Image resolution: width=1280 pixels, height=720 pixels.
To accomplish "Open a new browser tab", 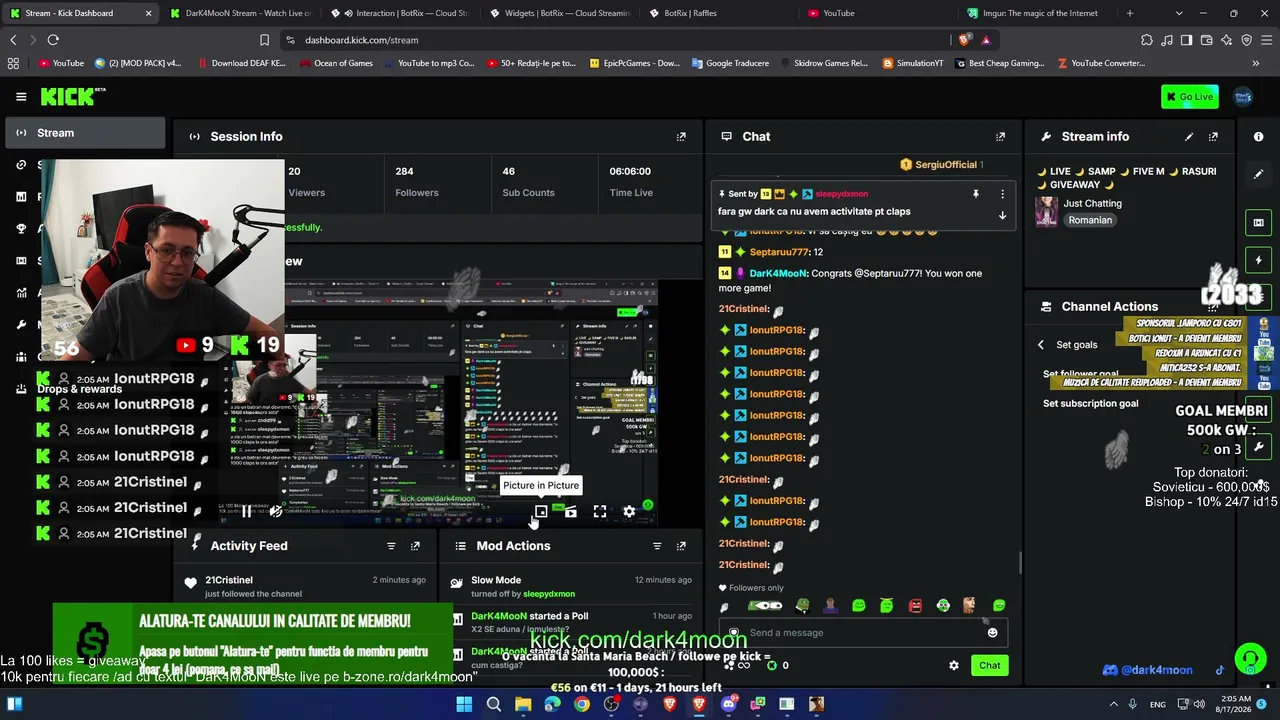I will point(1130,13).
